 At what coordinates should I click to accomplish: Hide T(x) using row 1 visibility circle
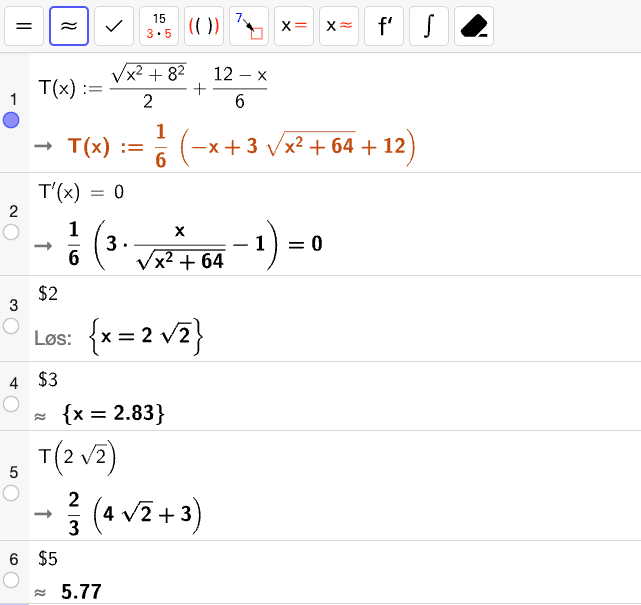click(11, 120)
